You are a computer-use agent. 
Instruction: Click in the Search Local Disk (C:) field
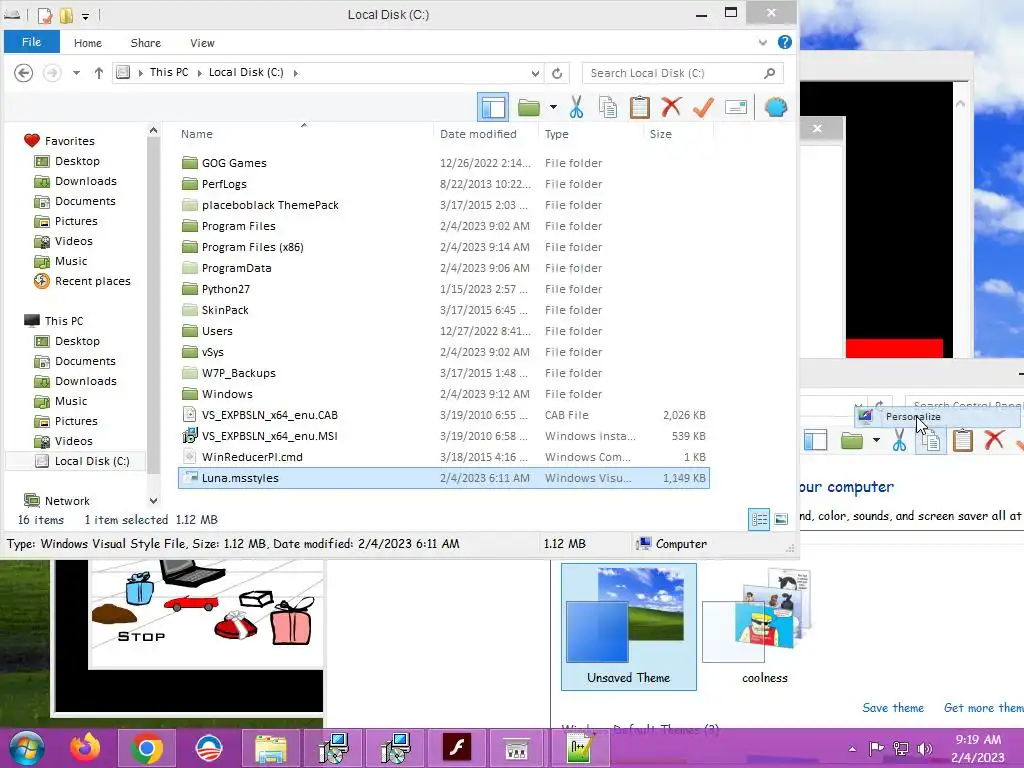point(682,73)
